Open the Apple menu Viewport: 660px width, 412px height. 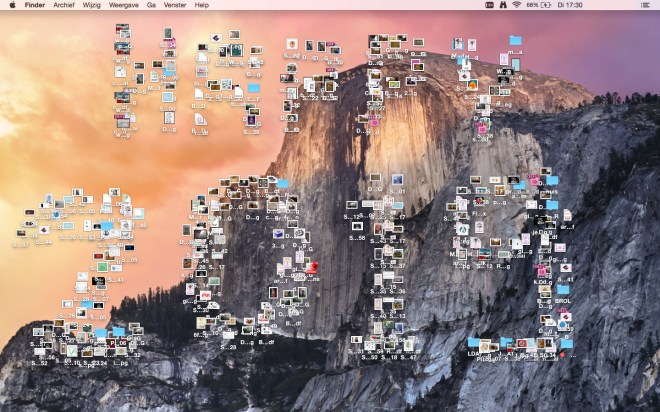(x=13, y=5)
